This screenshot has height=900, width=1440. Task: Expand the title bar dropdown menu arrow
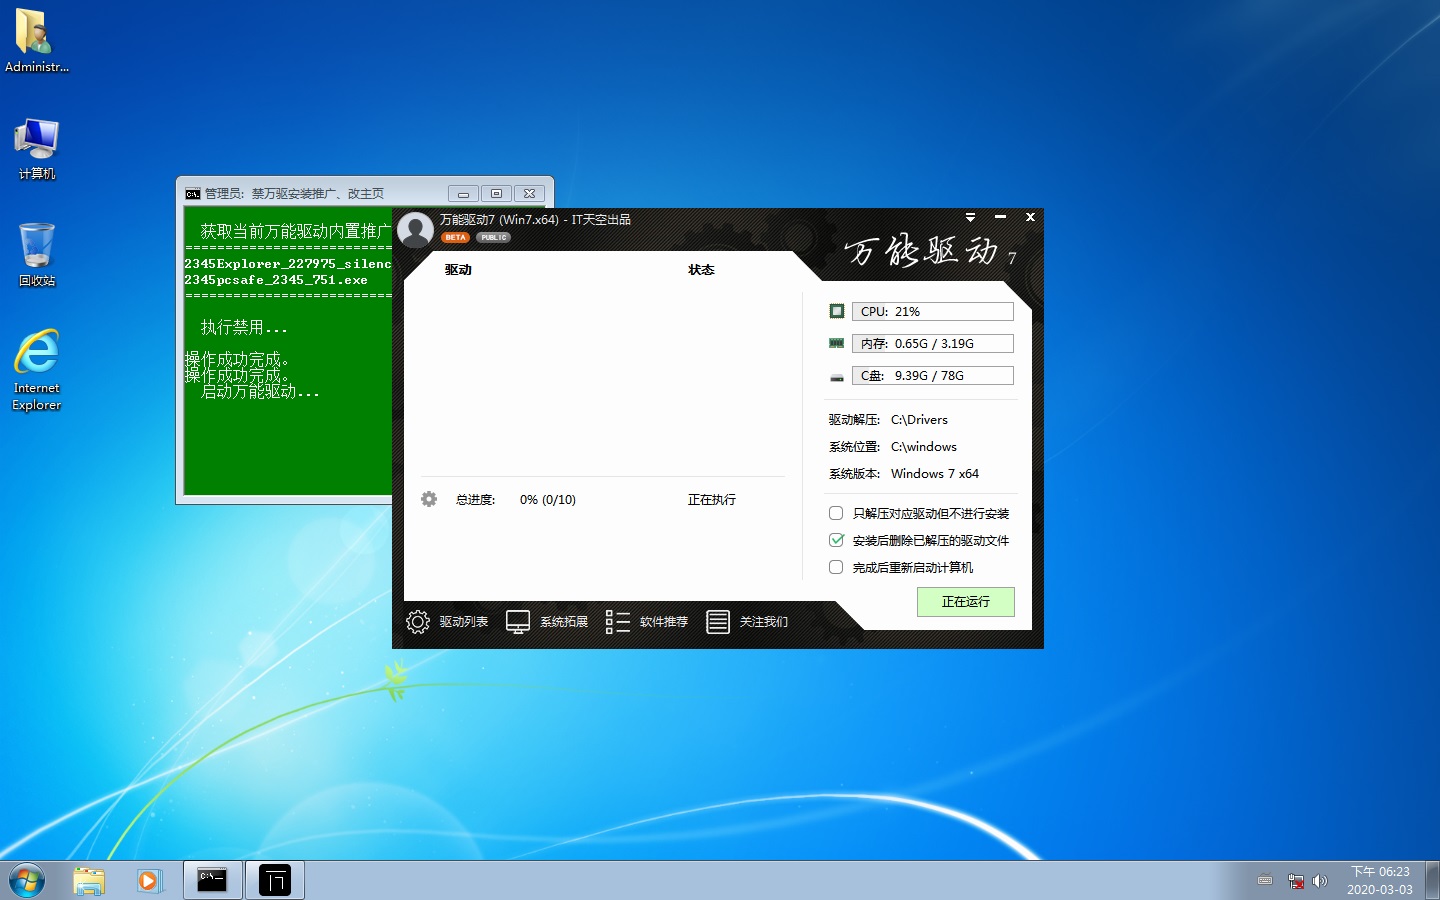pyautogui.click(x=970, y=217)
